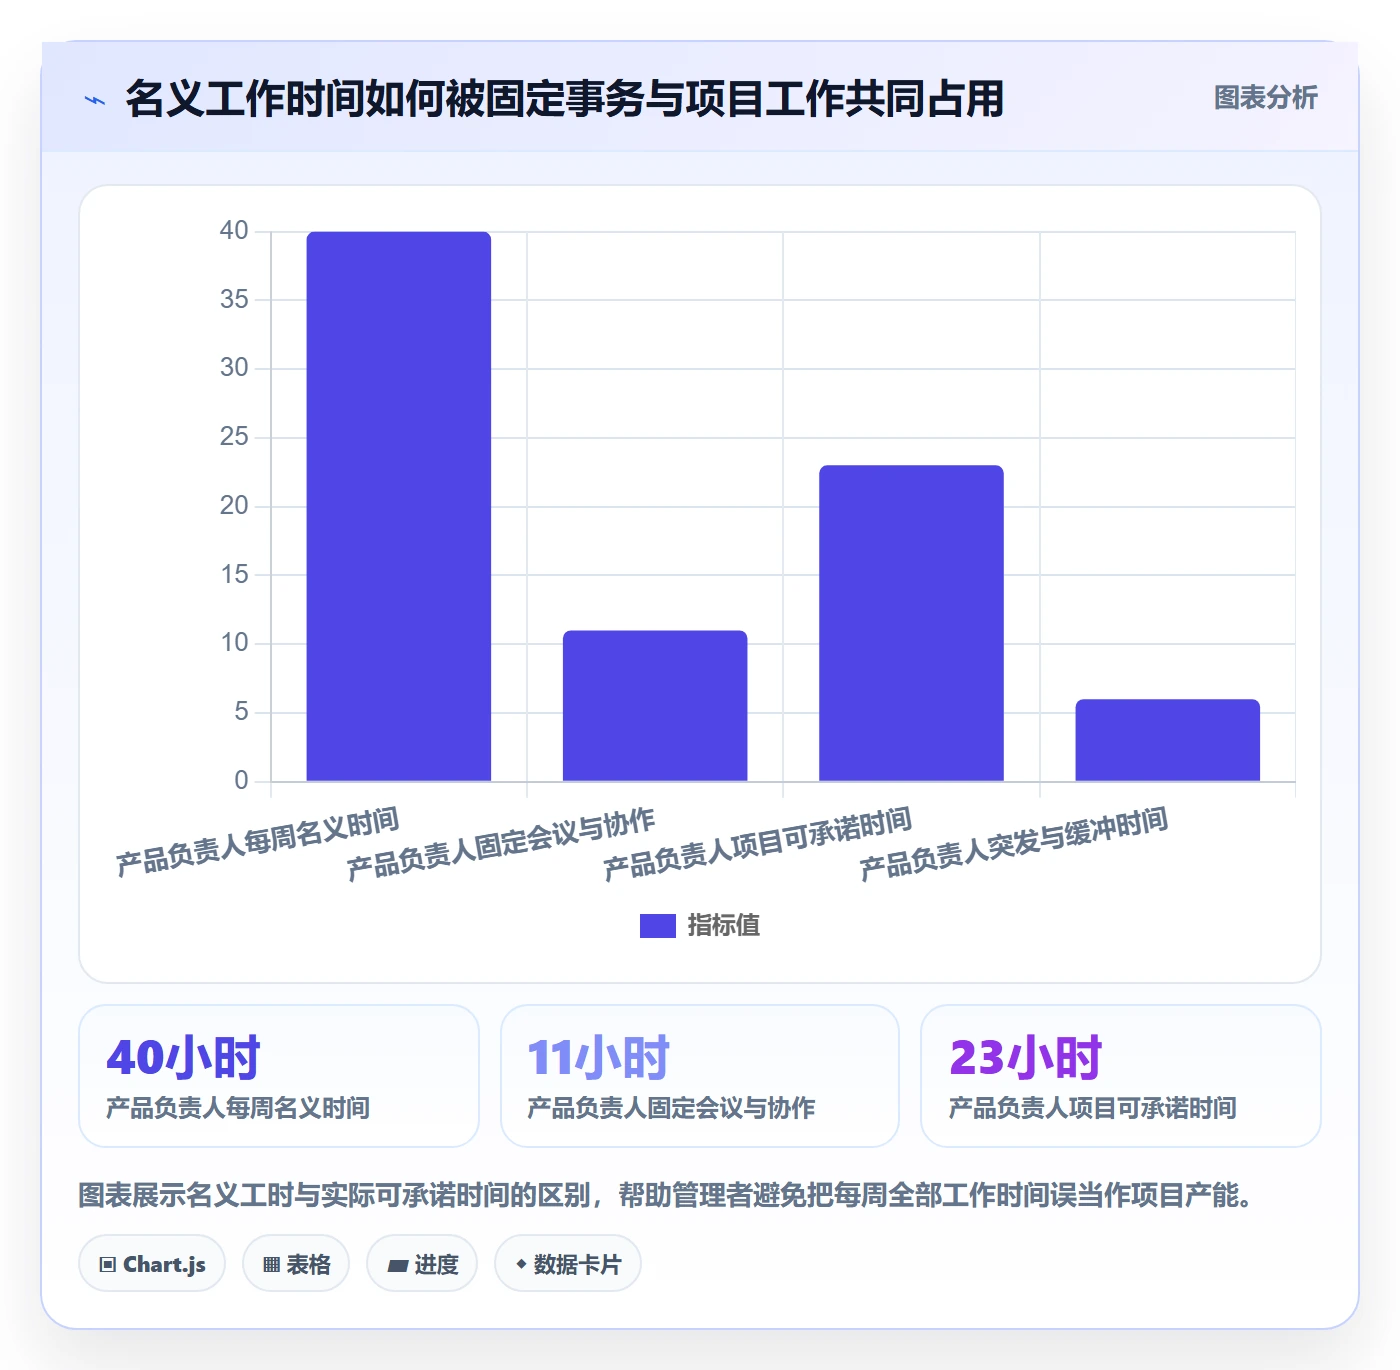
Task: Click the description text starting 图表展示名义工时
Action: pos(665,1195)
